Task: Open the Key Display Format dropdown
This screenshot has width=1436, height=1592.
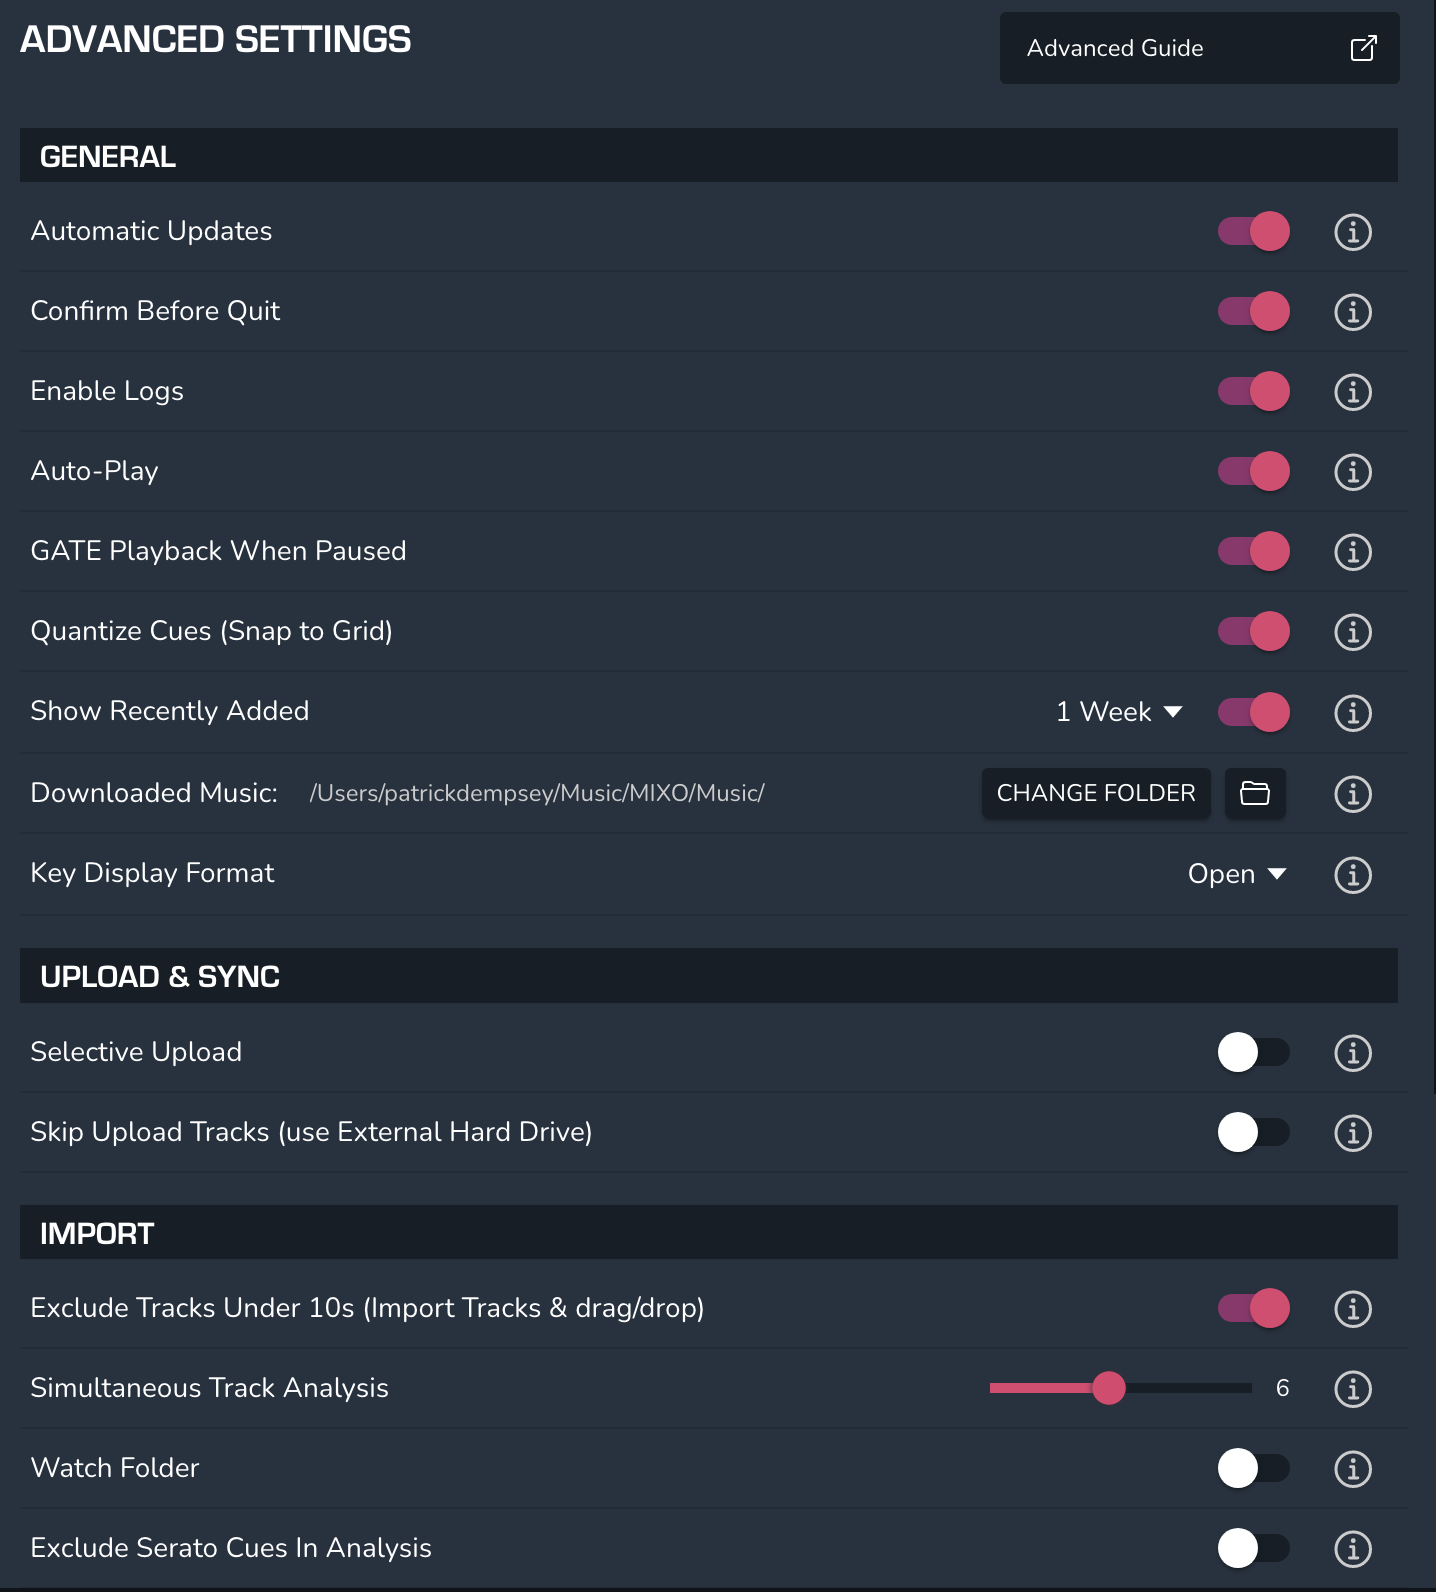Action: 1237,874
